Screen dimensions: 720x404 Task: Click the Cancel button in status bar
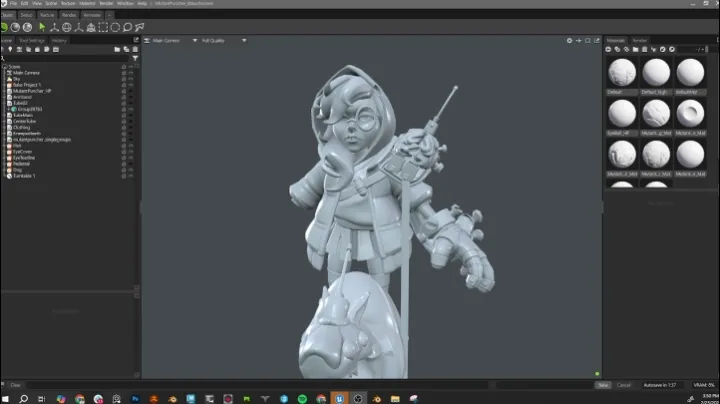tap(623, 385)
